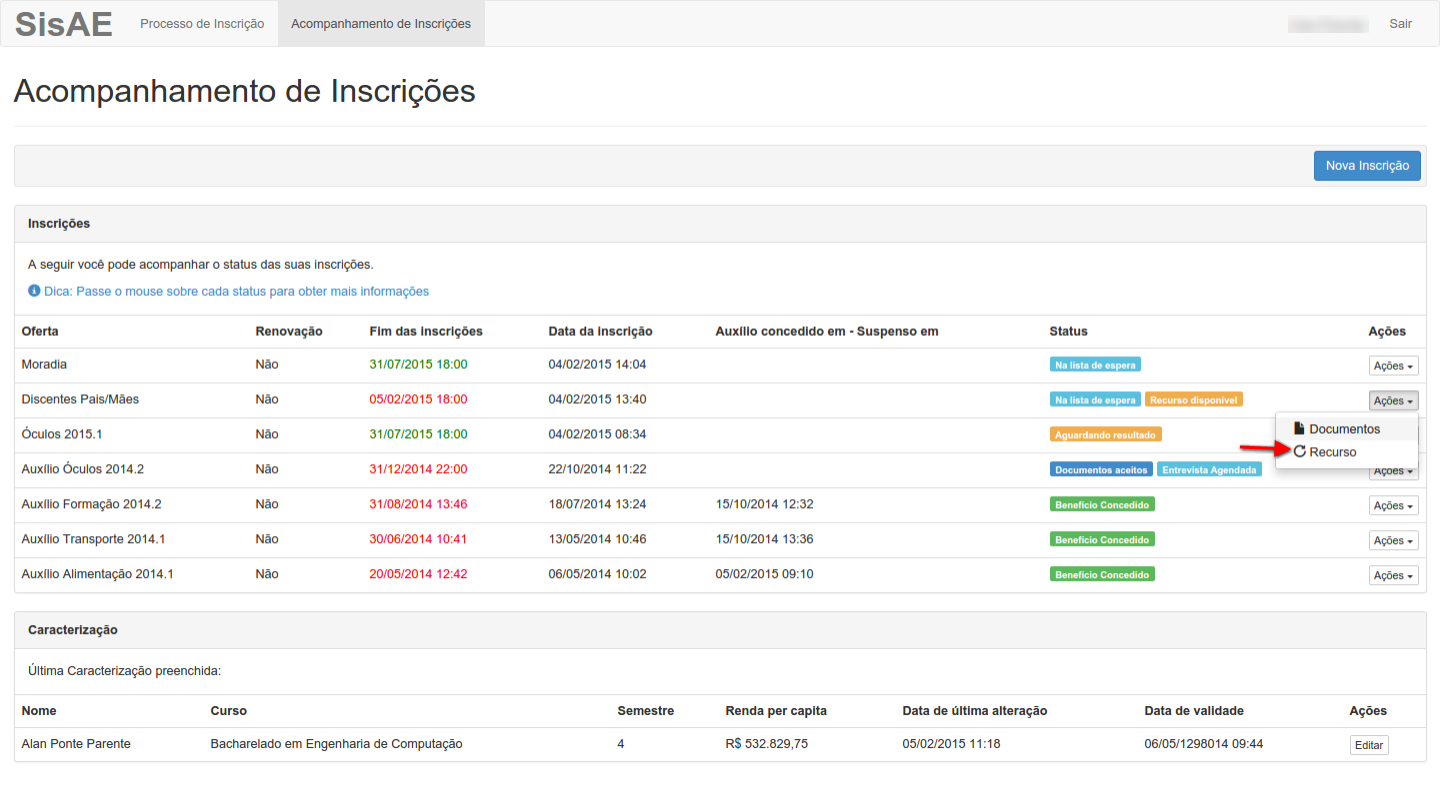Open Ações dropdown for Auxílio Transporte 2014.1
The height and width of the screenshot is (790, 1440).
click(x=1393, y=541)
